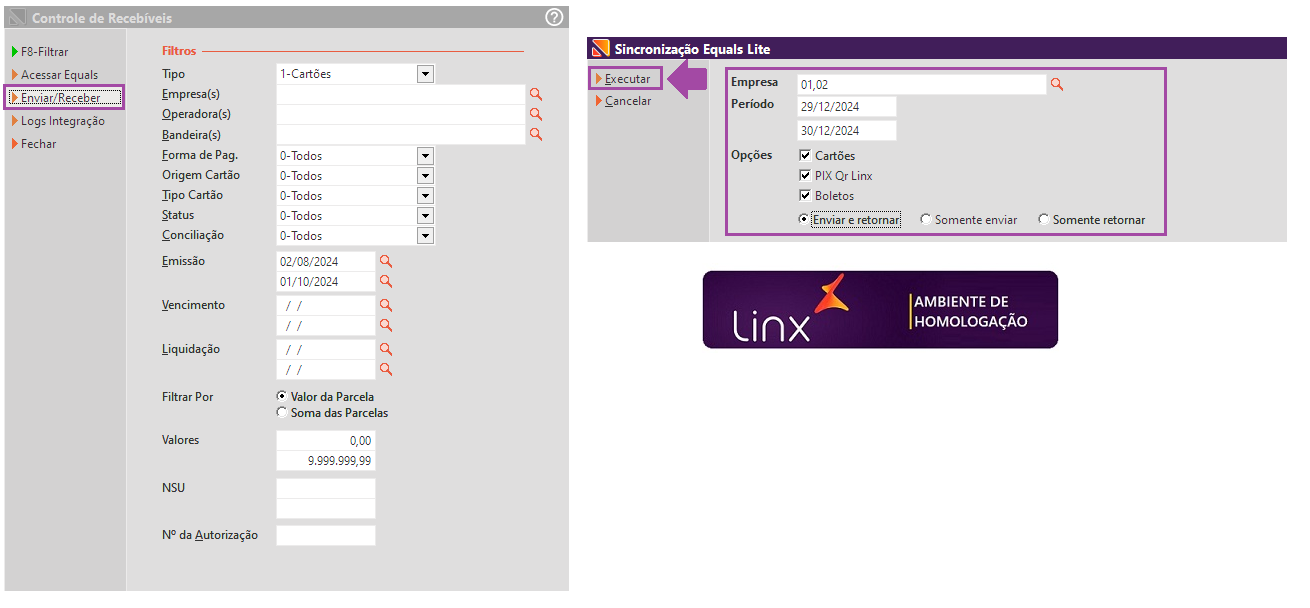
Task: Expand the Status dropdown
Action: (x=425, y=216)
